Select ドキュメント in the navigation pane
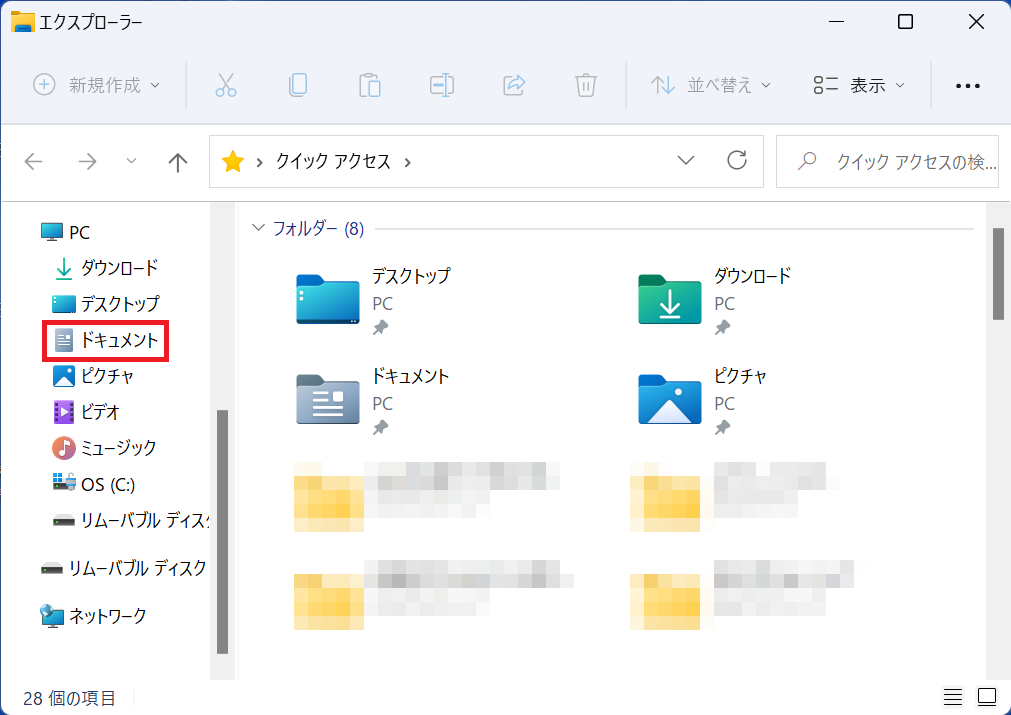The width and height of the screenshot is (1011, 715). pos(106,340)
